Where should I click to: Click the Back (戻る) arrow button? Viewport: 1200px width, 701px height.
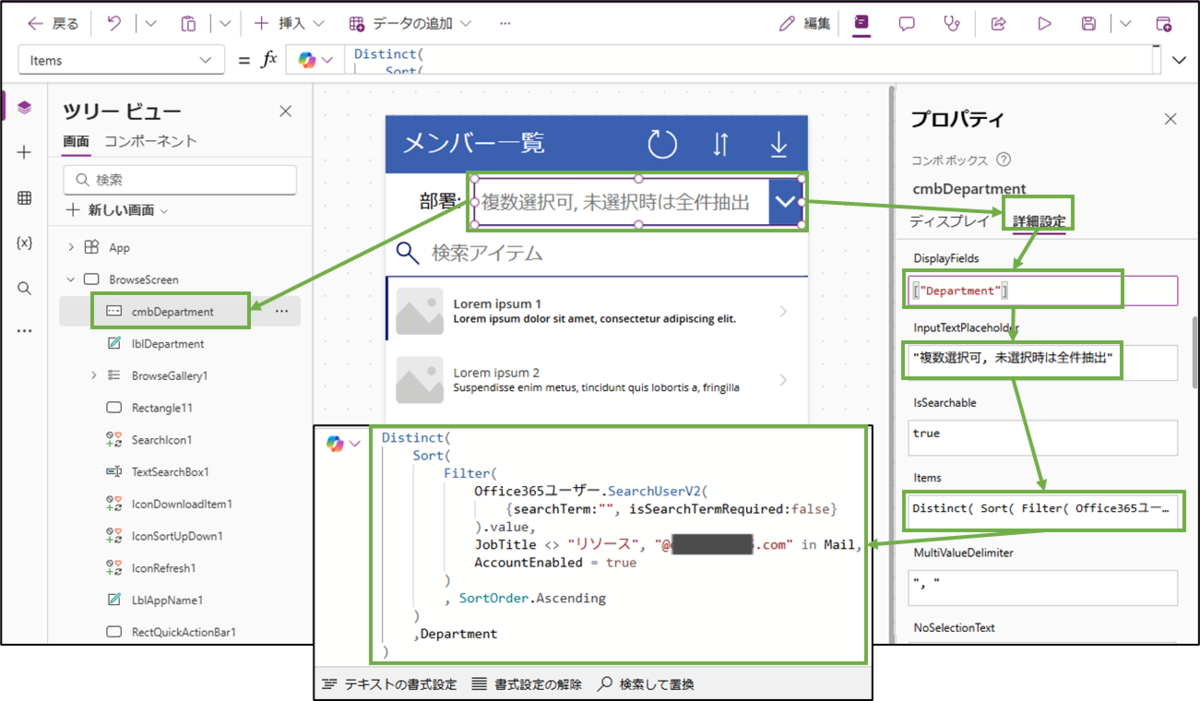coord(53,23)
